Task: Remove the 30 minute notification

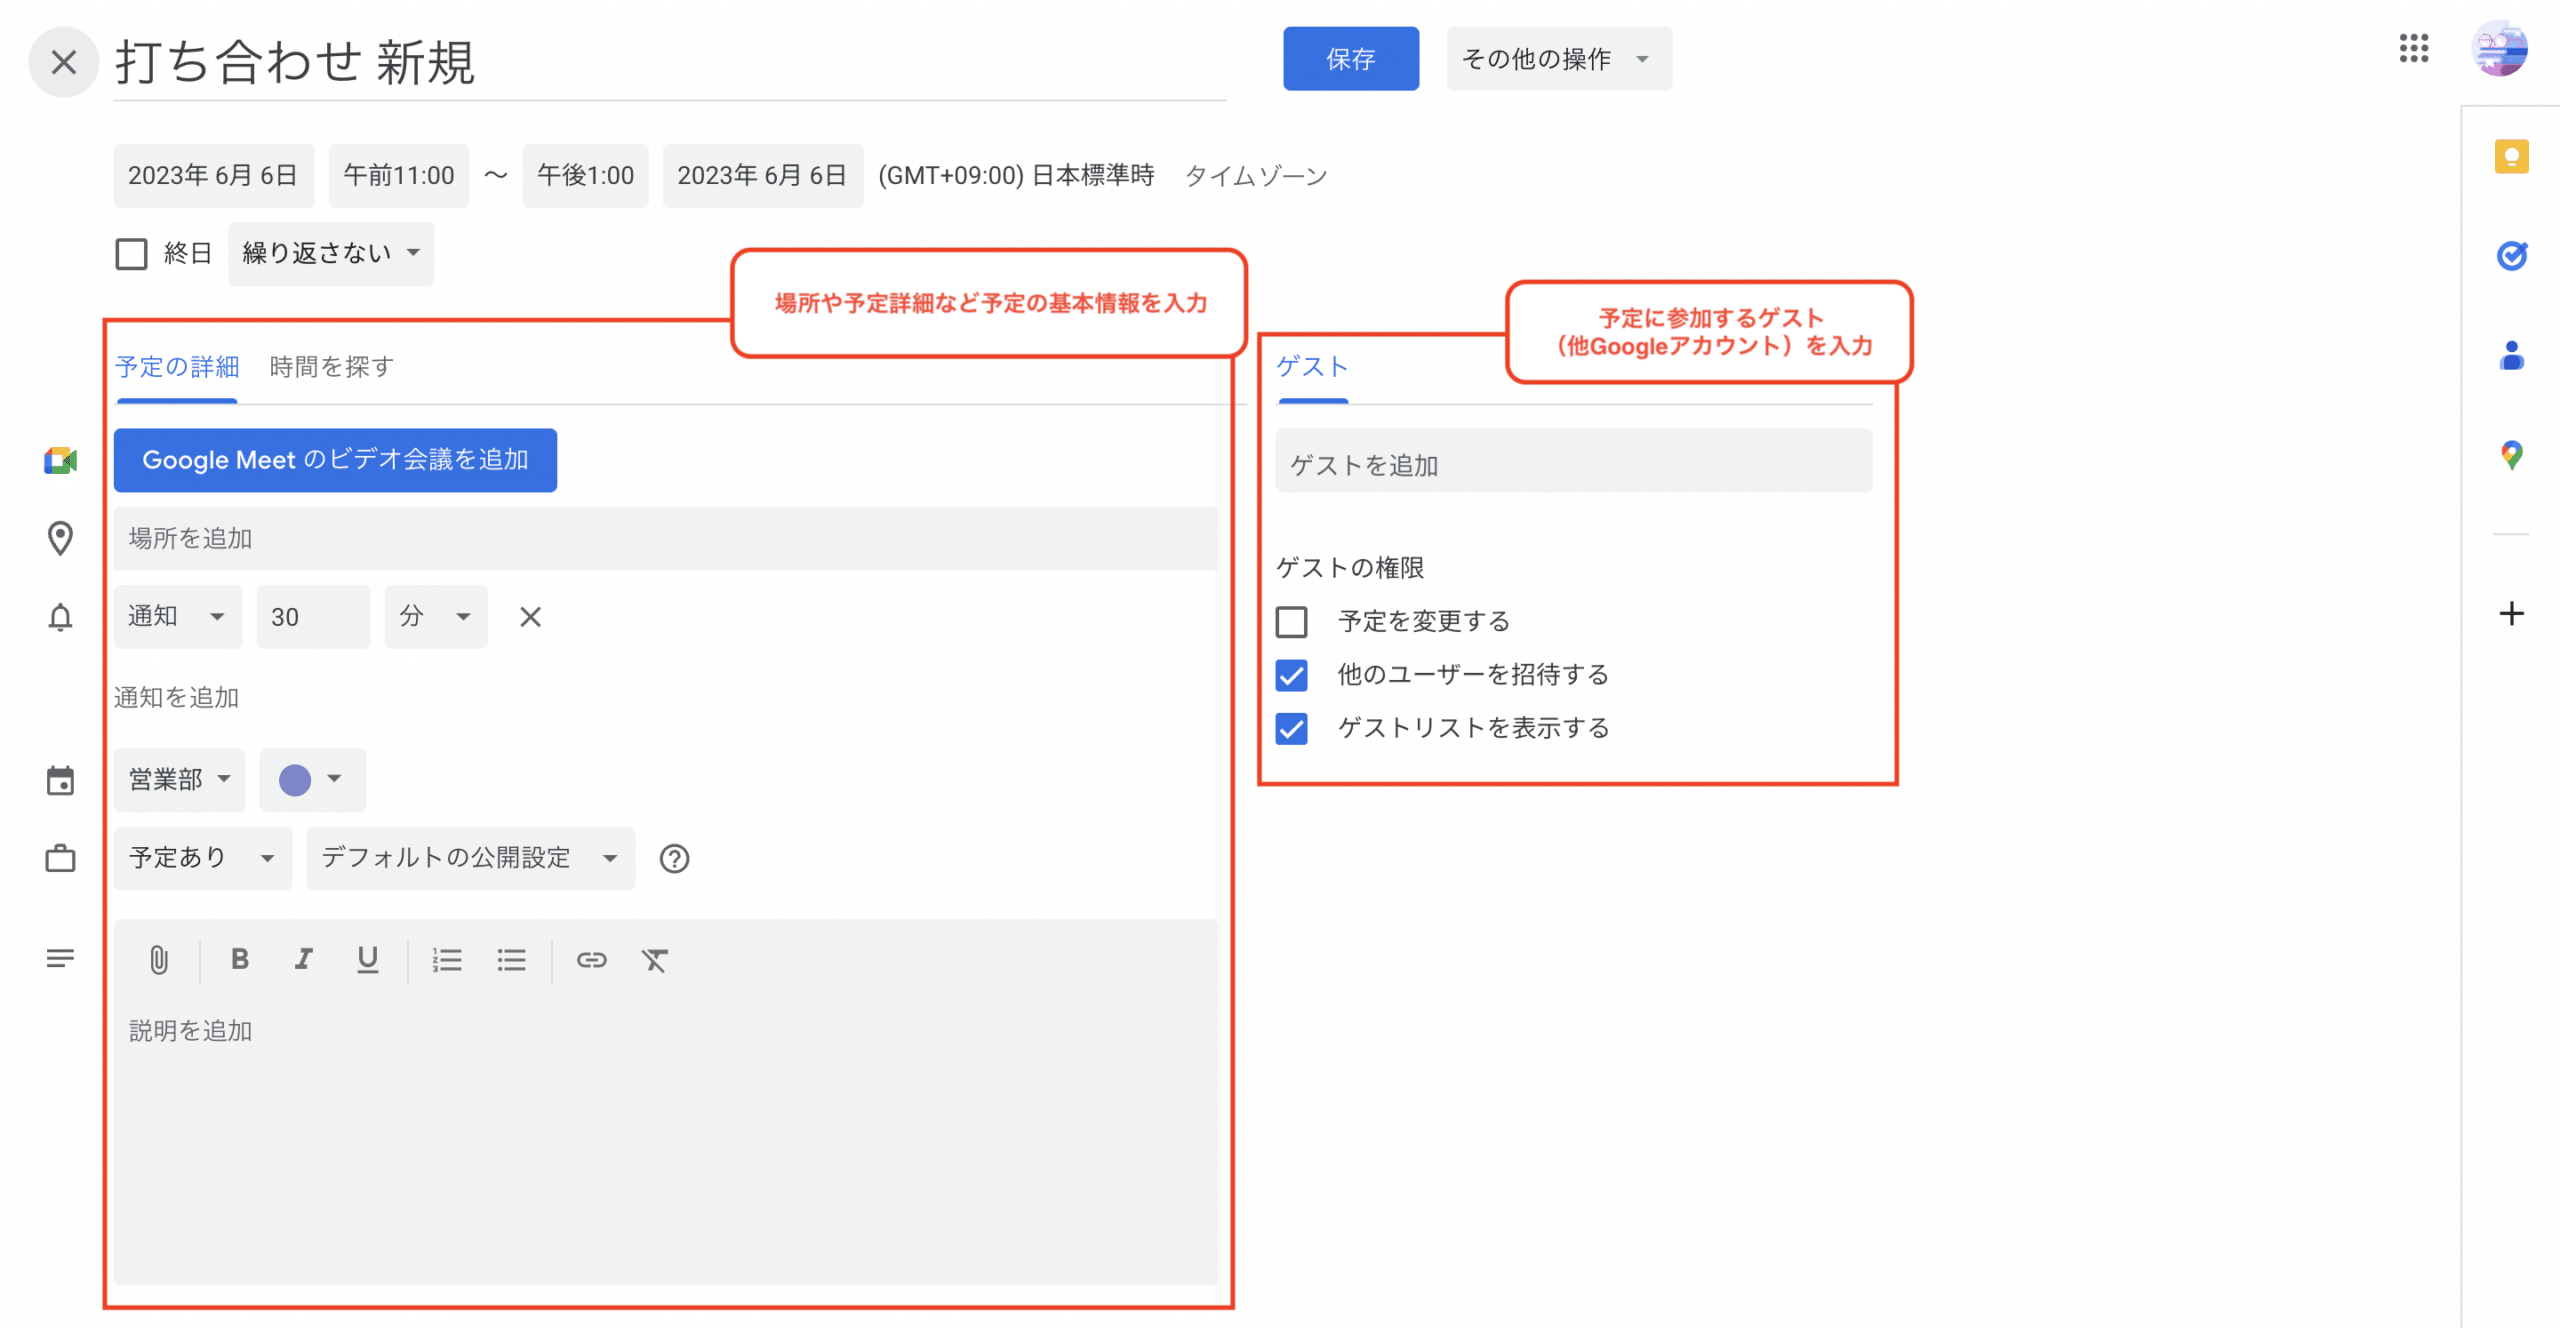Action: point(530,617)
